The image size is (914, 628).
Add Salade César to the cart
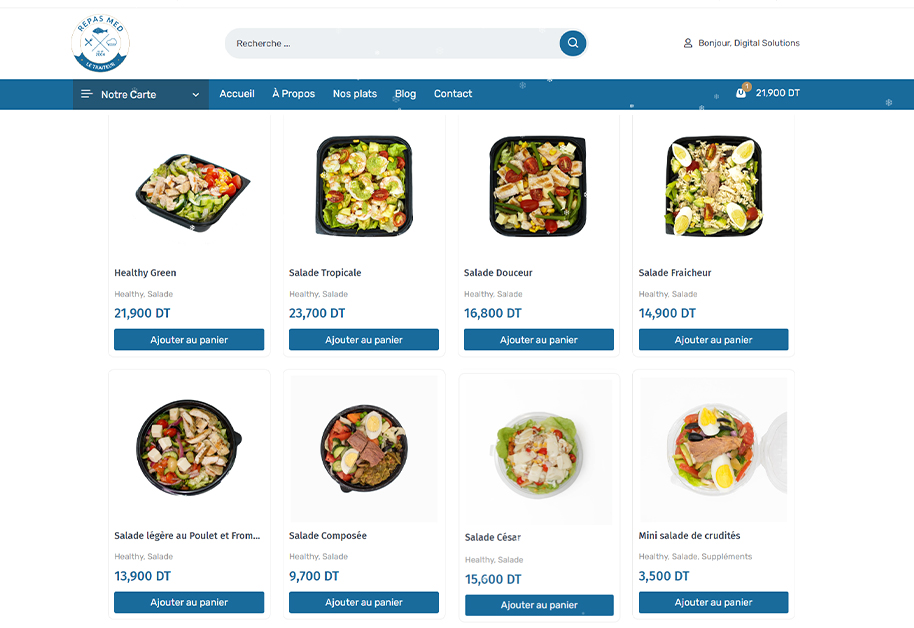coord(539,605)
